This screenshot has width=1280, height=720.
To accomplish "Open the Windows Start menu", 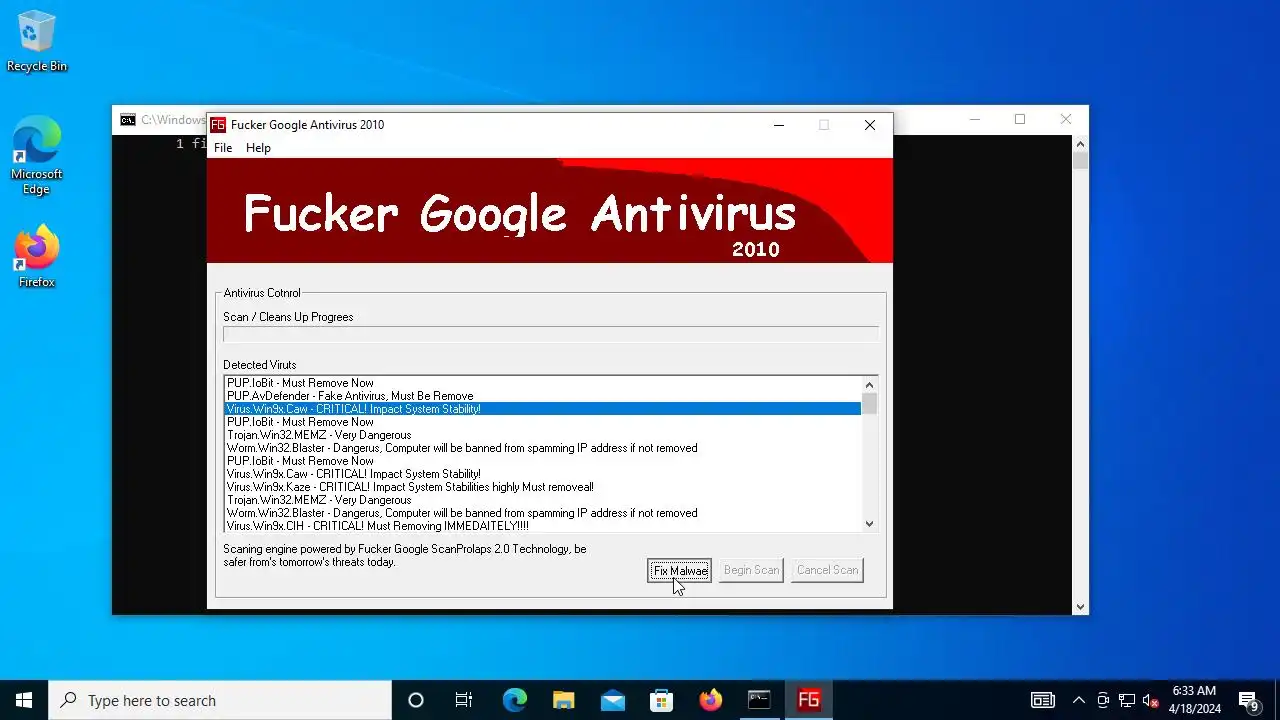I will click(x=24, y=700).
